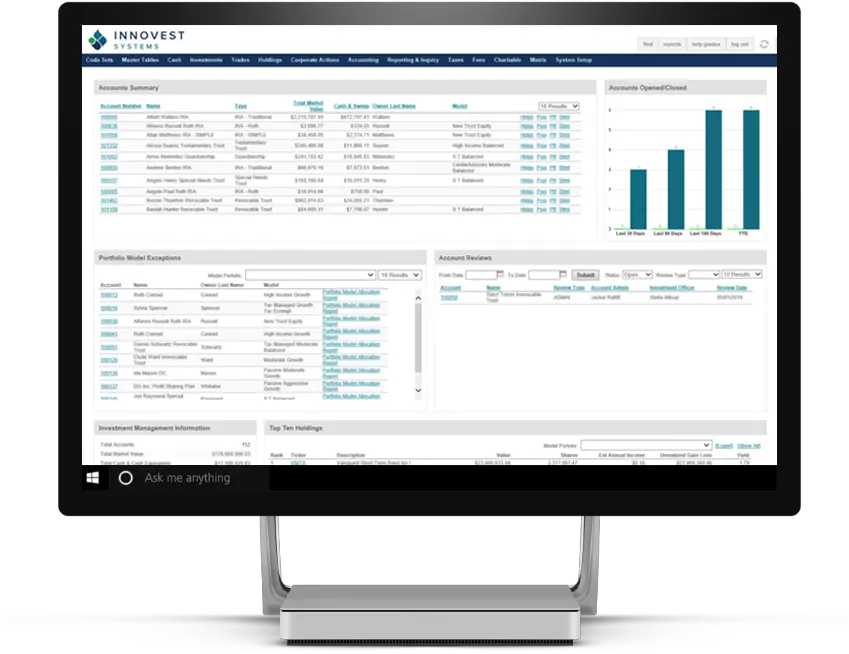Open Model Portfolio dropdown in Top Ten Holdings
849x654 pixels.
pyautogui.click(x=646, y=445)
